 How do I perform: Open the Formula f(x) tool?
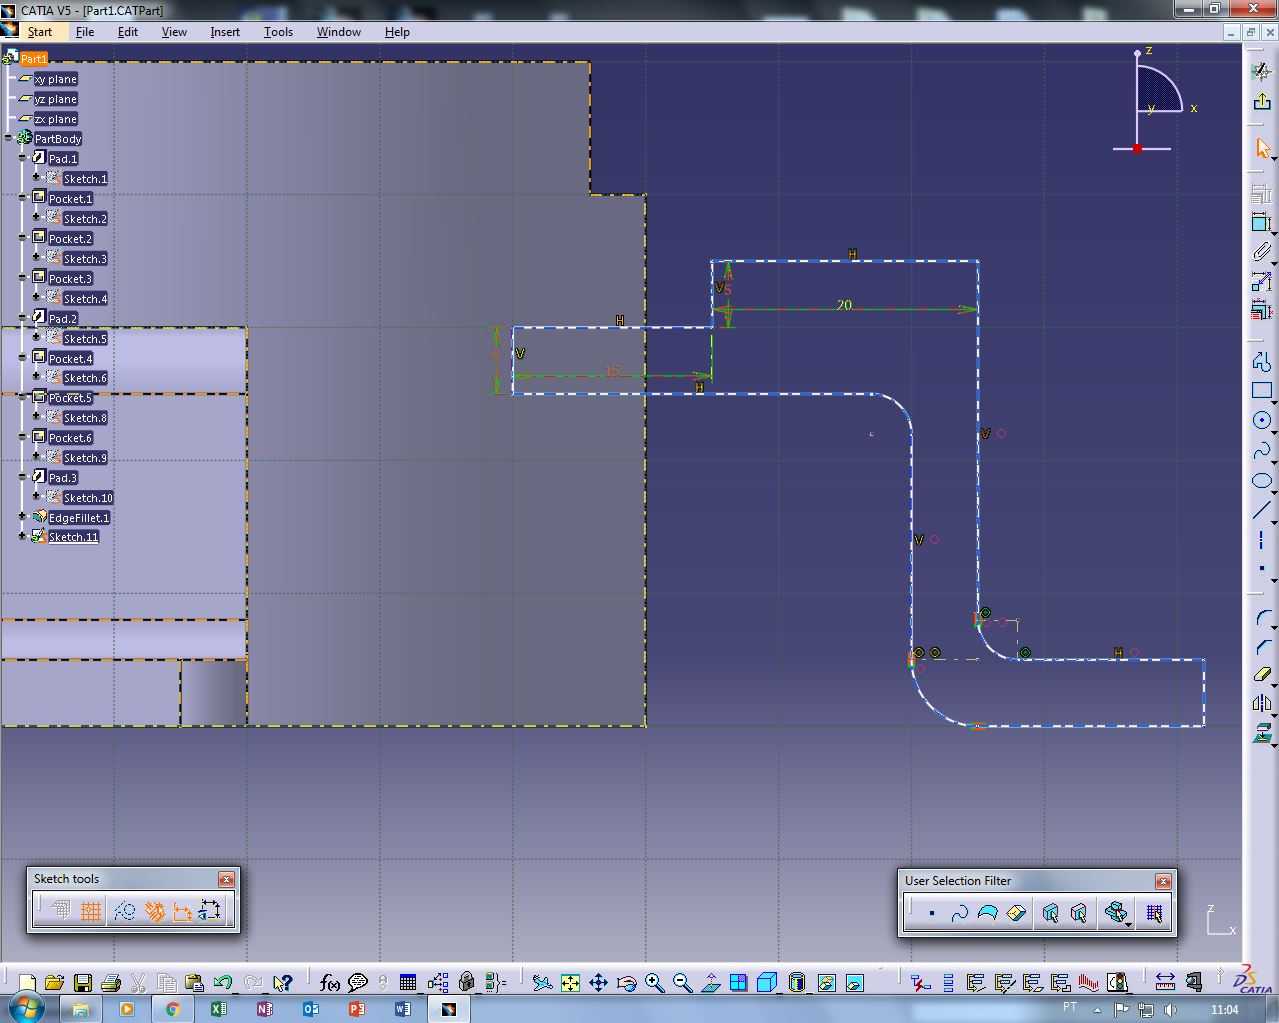tap(329, 983)
